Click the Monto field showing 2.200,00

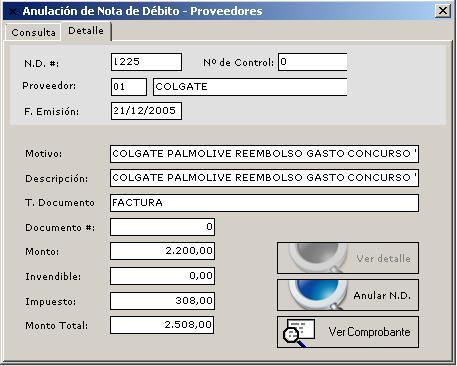[162, 251]
